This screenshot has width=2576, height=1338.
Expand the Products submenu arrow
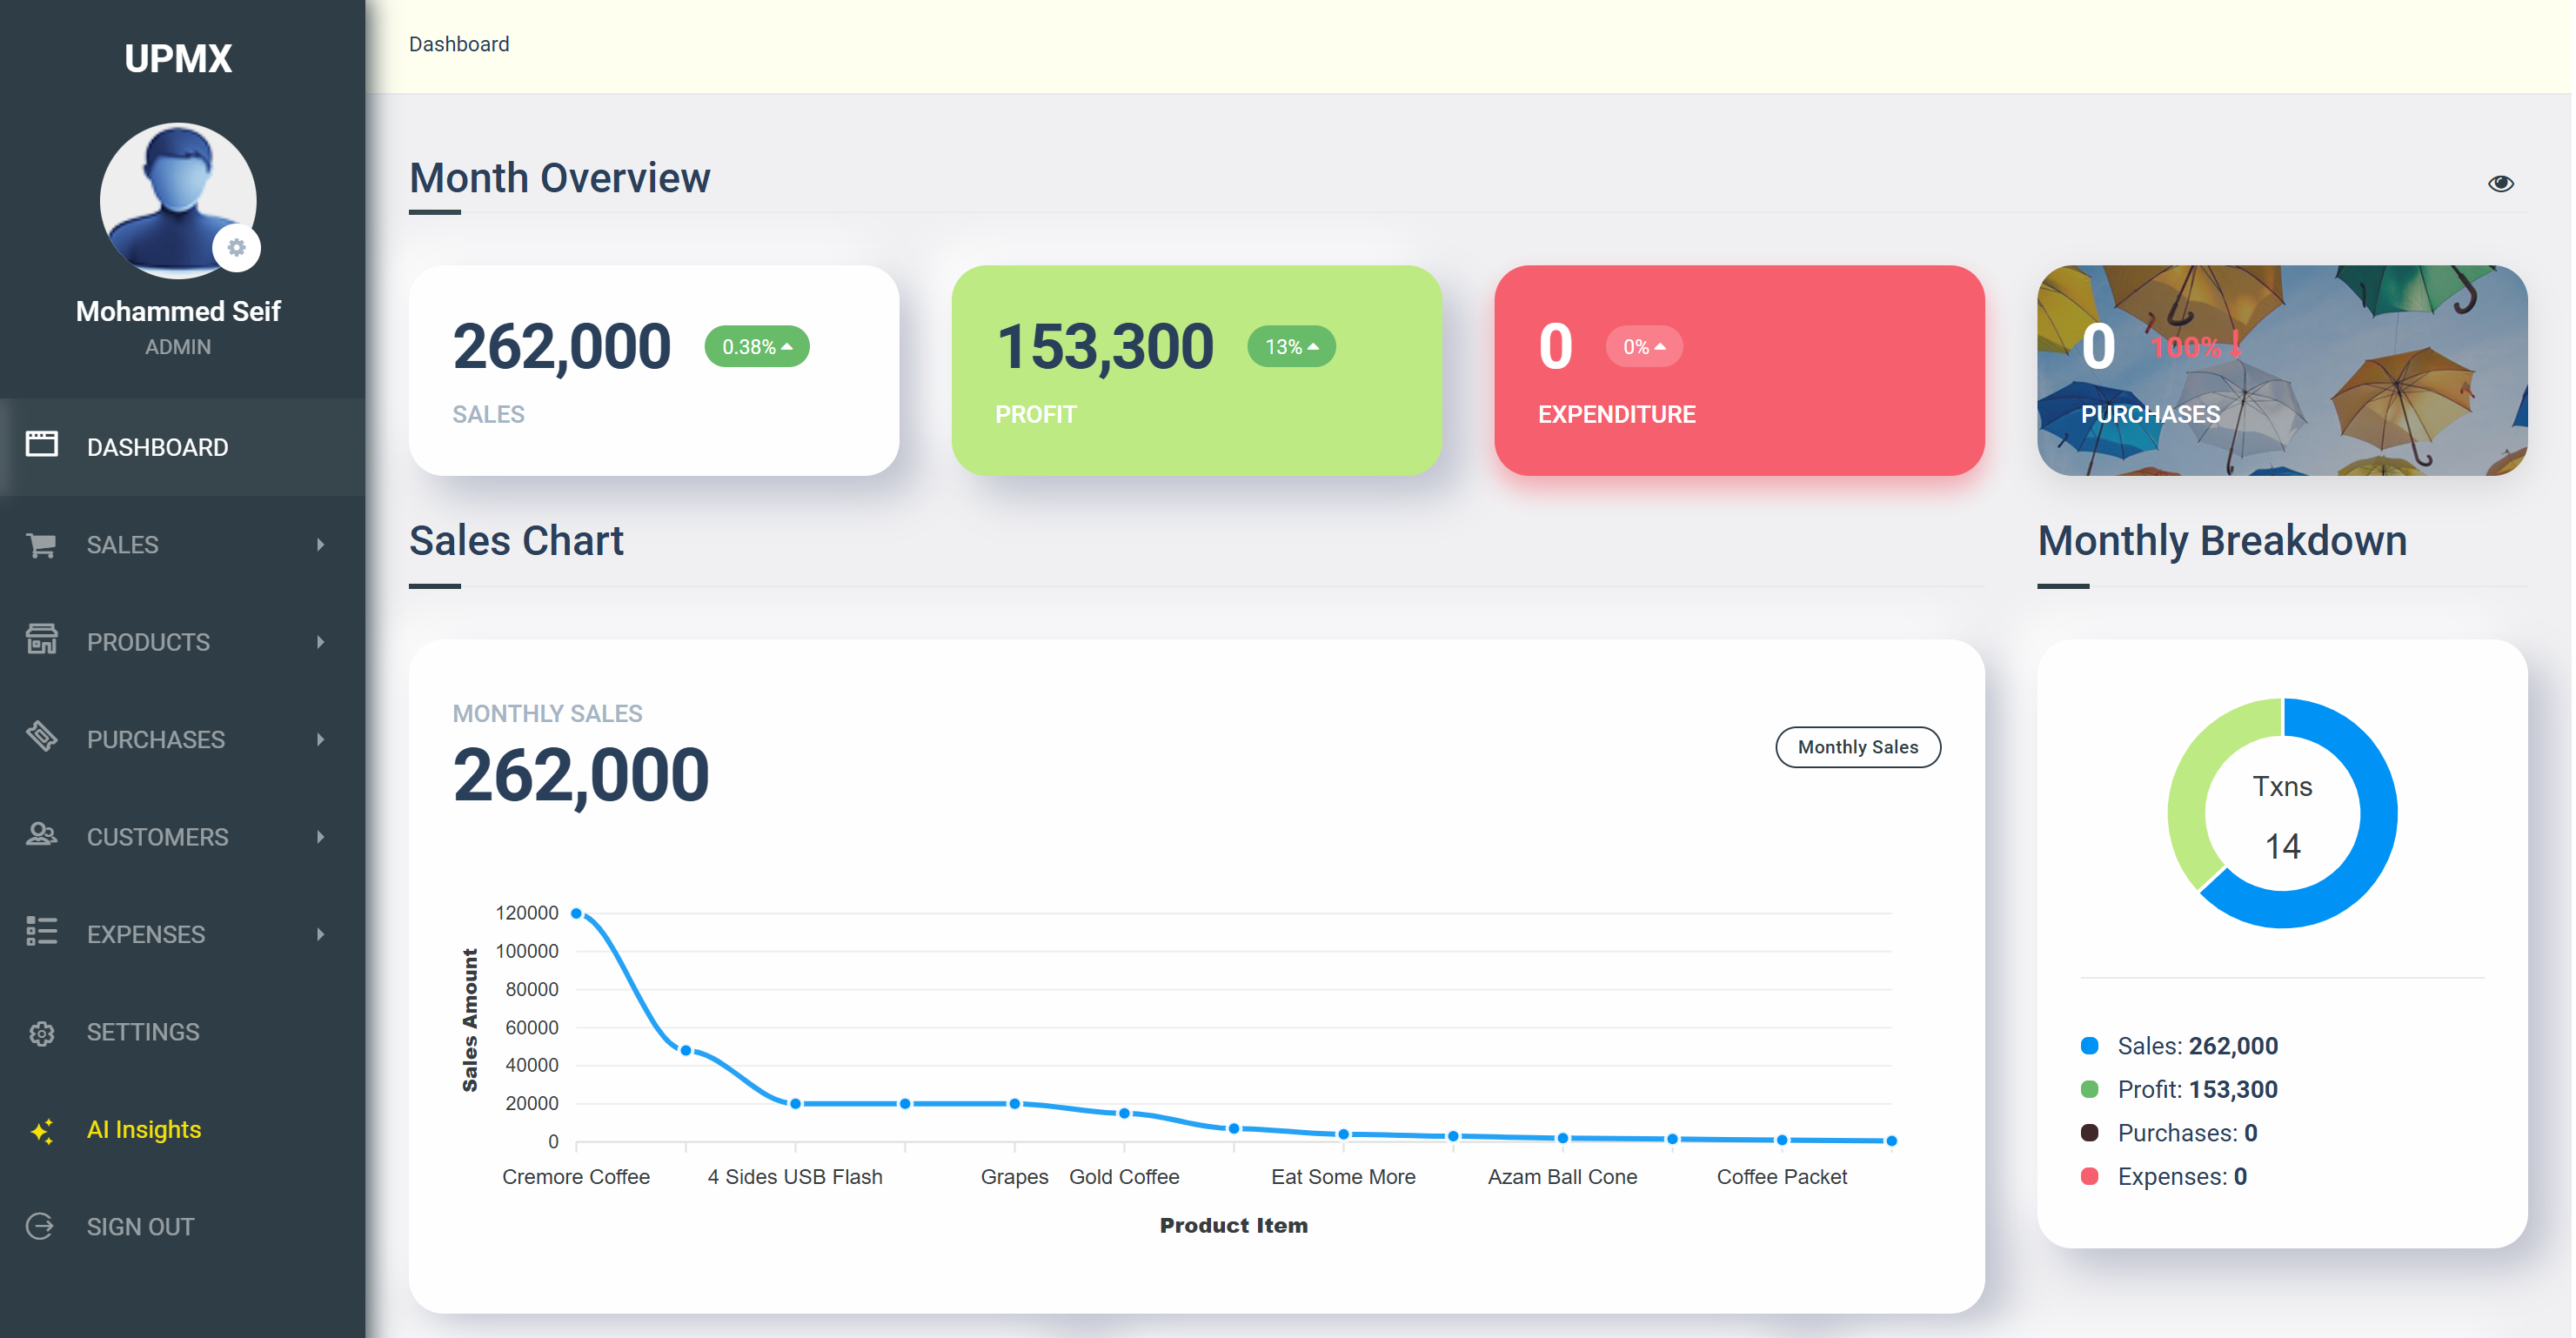tap(320, 642)
